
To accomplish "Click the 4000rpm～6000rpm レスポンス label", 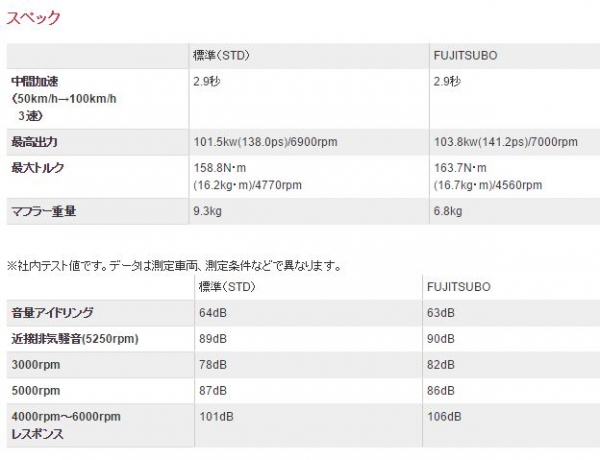I will [x=66, y=426].
